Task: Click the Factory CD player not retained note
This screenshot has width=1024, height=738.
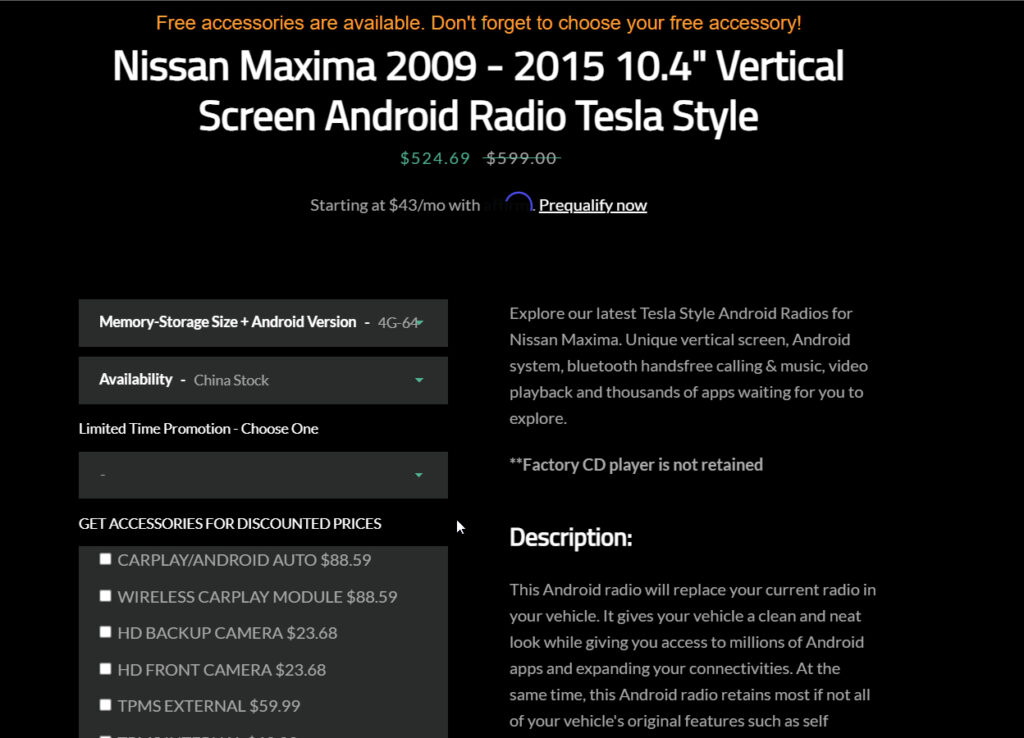Action: coord(636,464)
